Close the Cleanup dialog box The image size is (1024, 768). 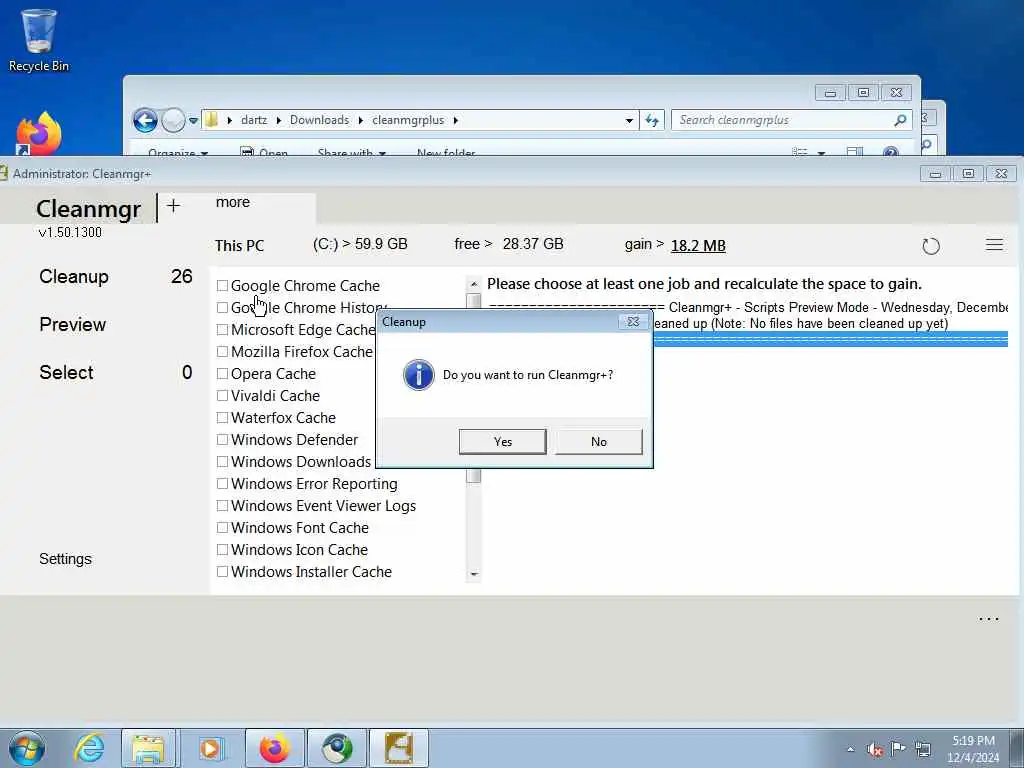pyautogui.click(x=633, y=321)
